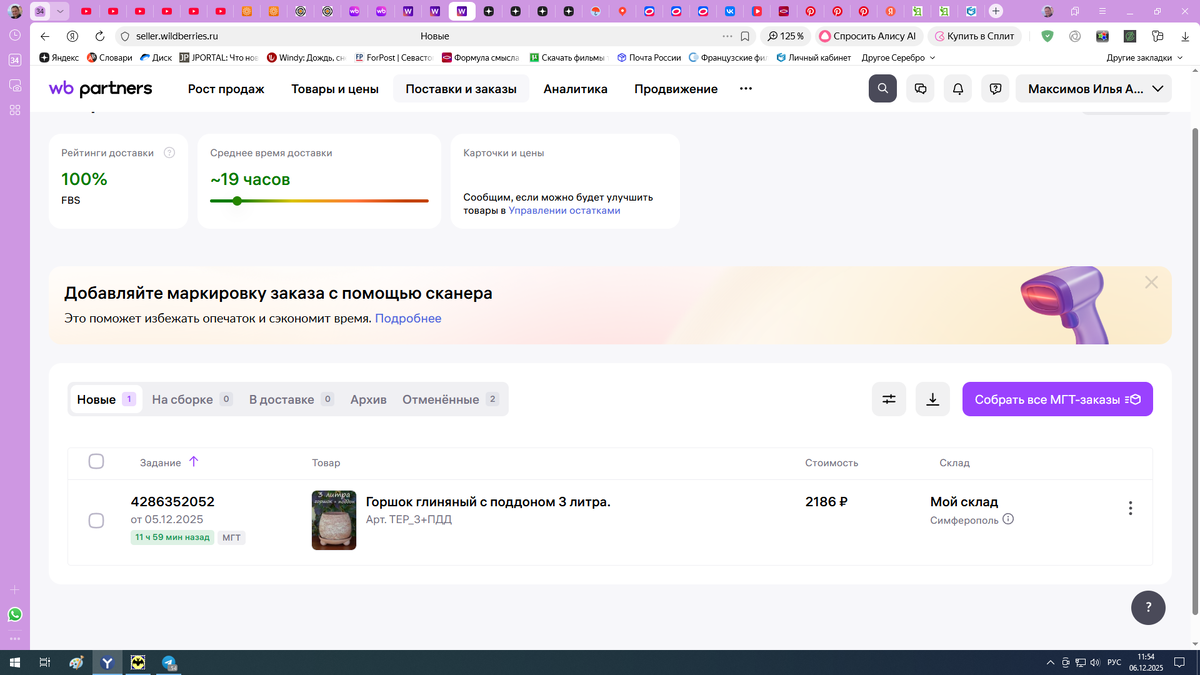Follow the Подробнее link in banner
Viewport: 1200px width, 675px height.
coord(408,318)
